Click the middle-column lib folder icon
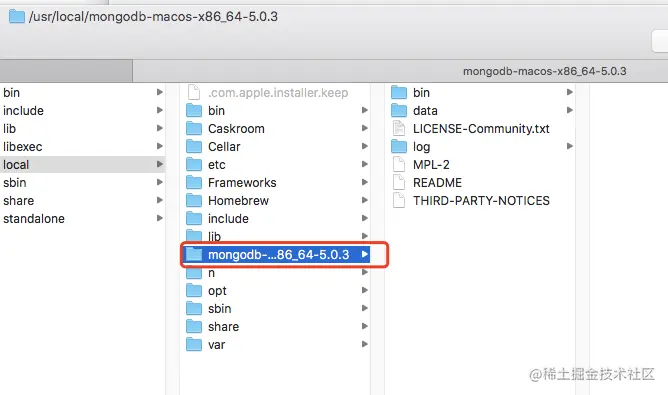 [x=194, y=235]
